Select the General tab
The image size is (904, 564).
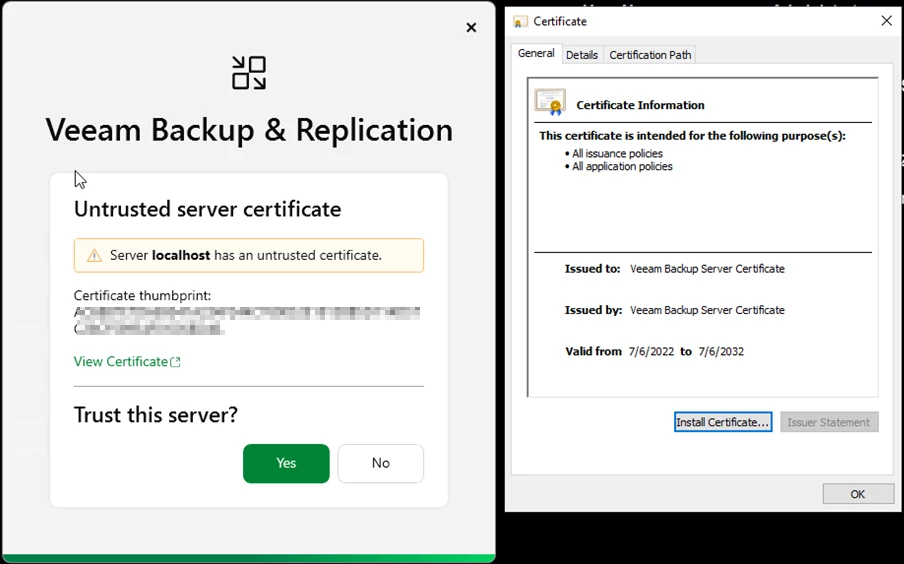click(536, 54)
